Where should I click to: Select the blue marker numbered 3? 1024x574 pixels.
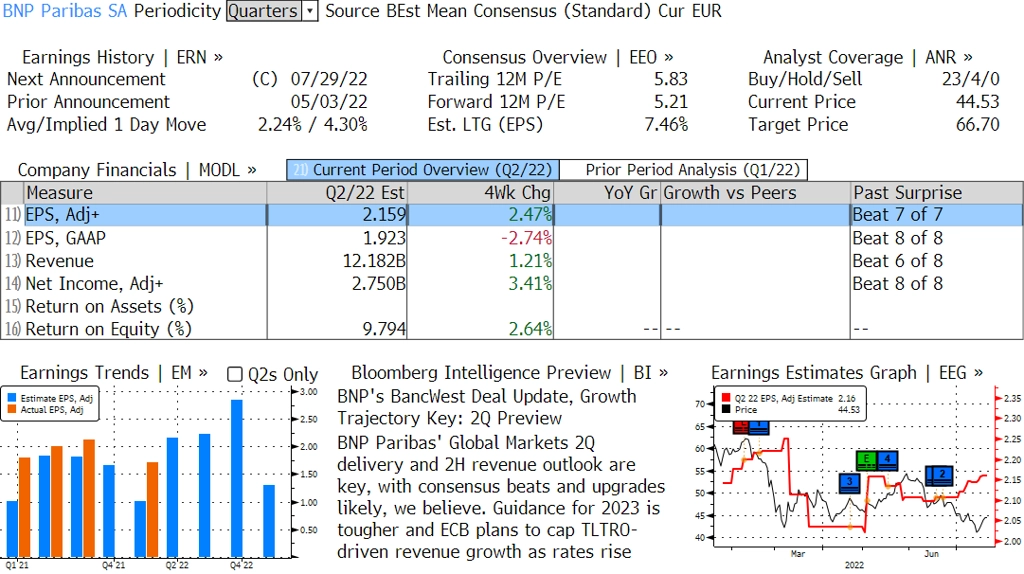coord(850,483)
